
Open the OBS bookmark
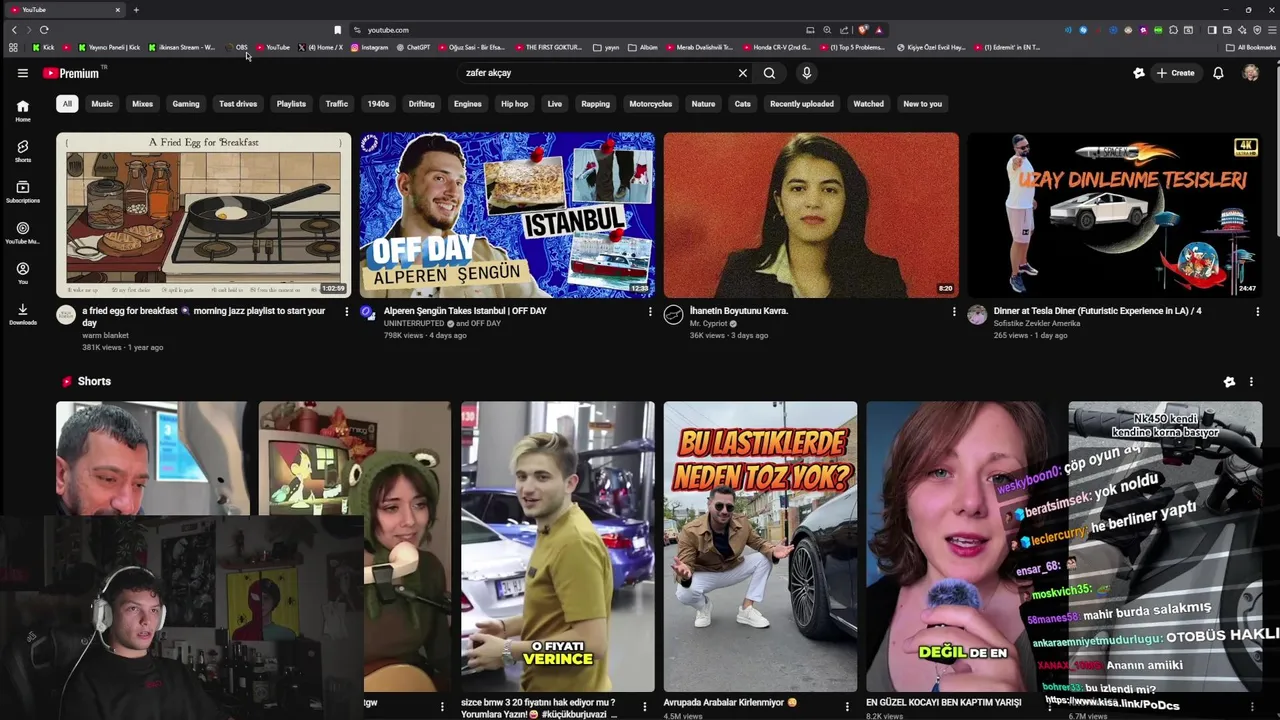tap(237, 47)
